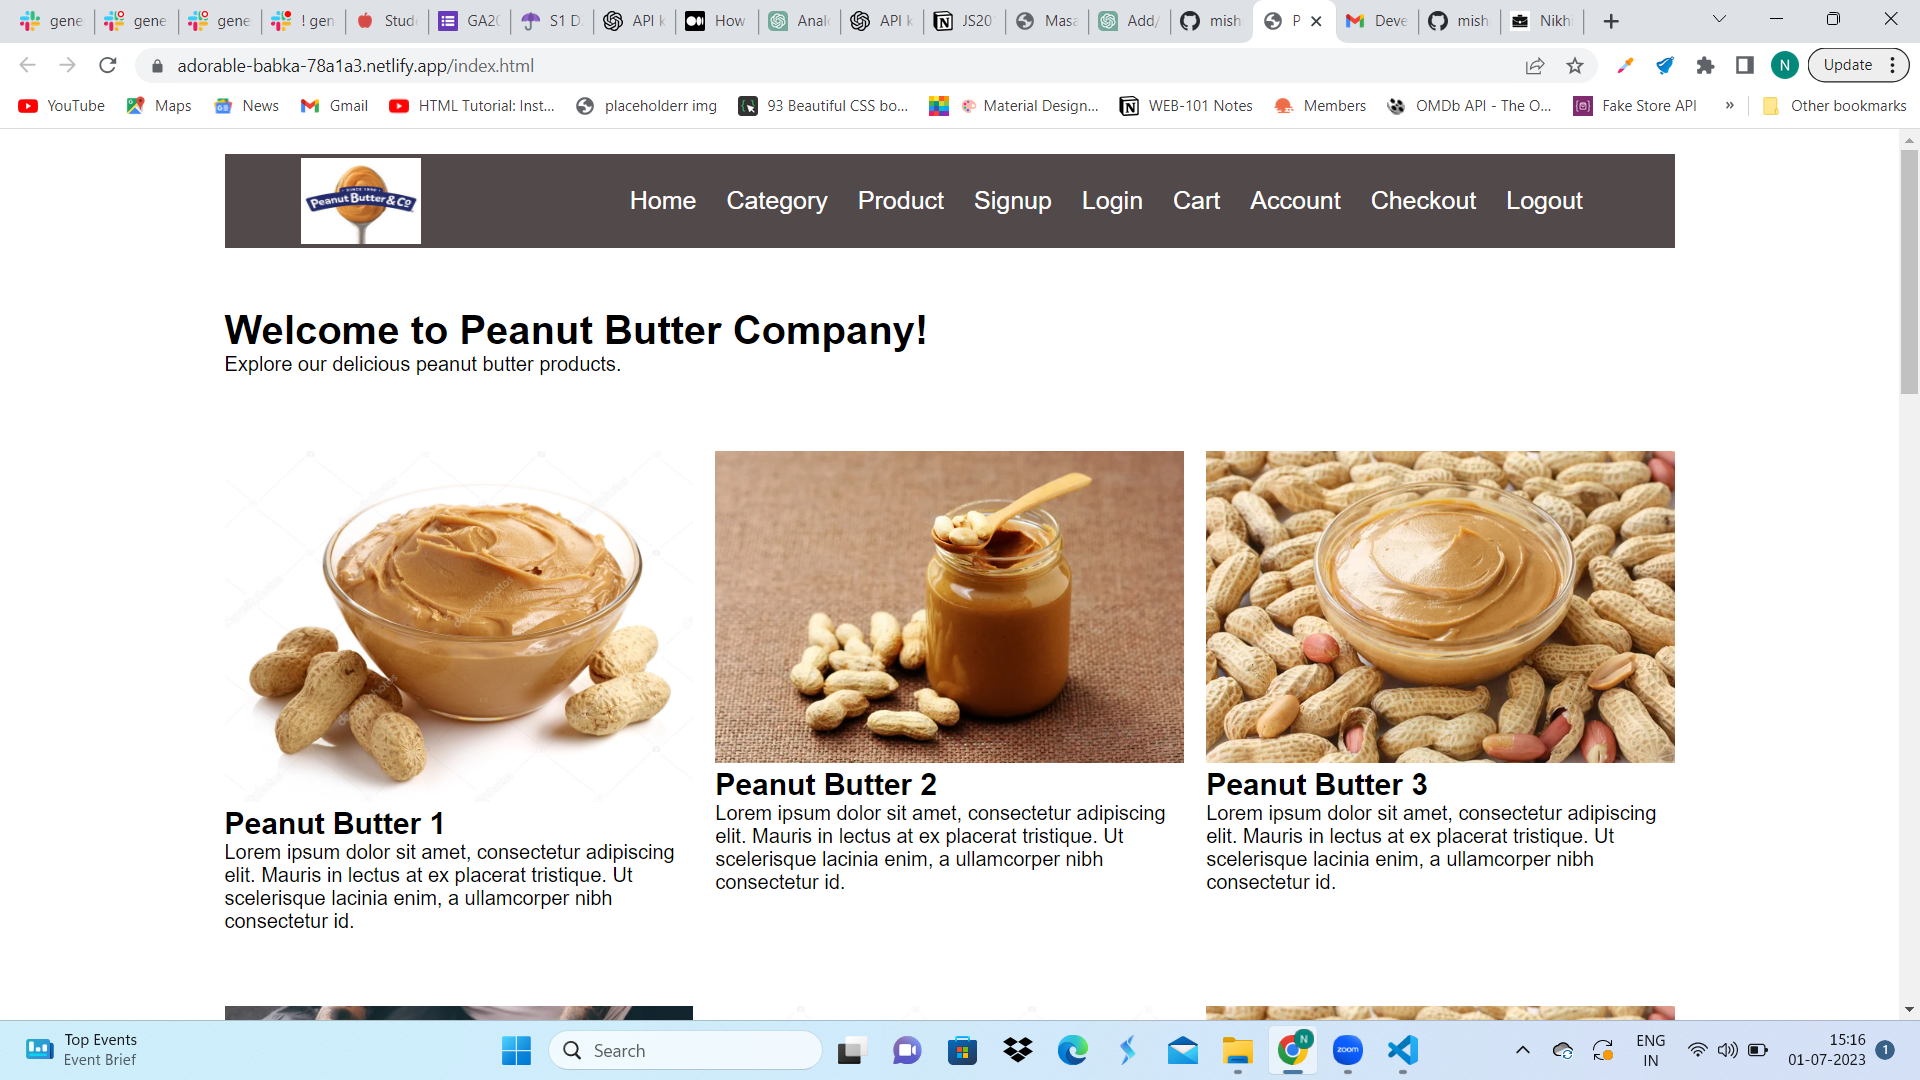1920x1080 pixels.
Task: Select Category in the site navigation
Action: pos(777,200)
